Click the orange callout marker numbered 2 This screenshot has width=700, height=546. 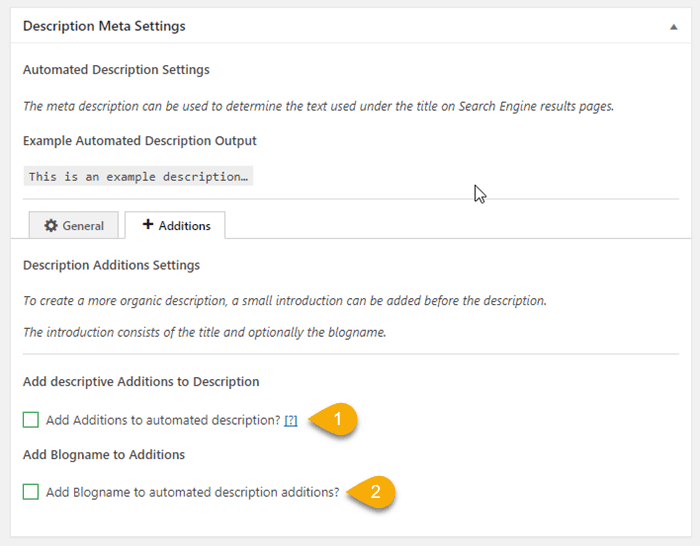click(375, 492)
